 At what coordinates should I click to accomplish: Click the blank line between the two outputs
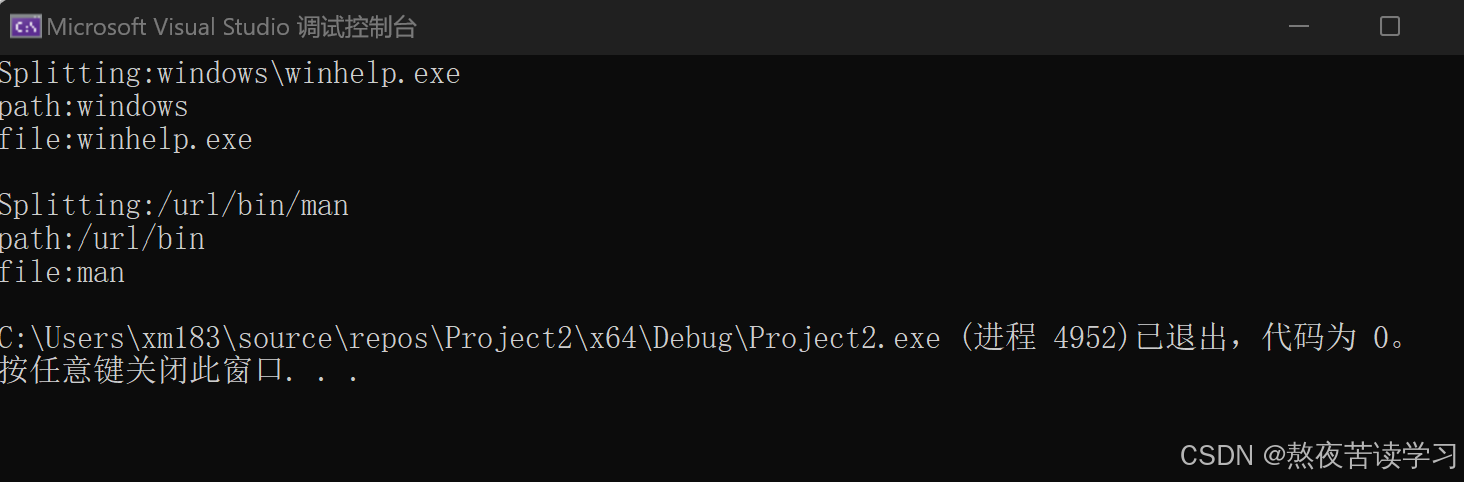tap(300, 173)
